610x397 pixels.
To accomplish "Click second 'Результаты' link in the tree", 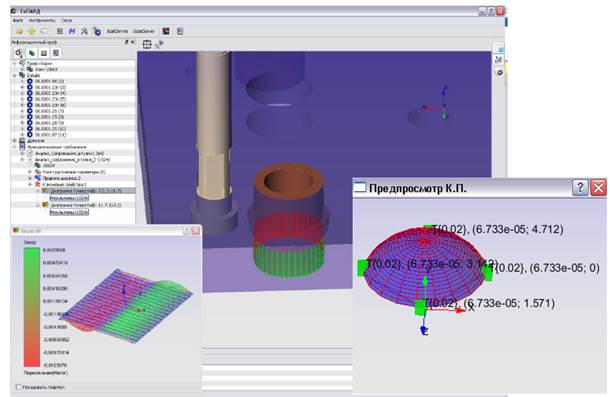I will (69, 212).
